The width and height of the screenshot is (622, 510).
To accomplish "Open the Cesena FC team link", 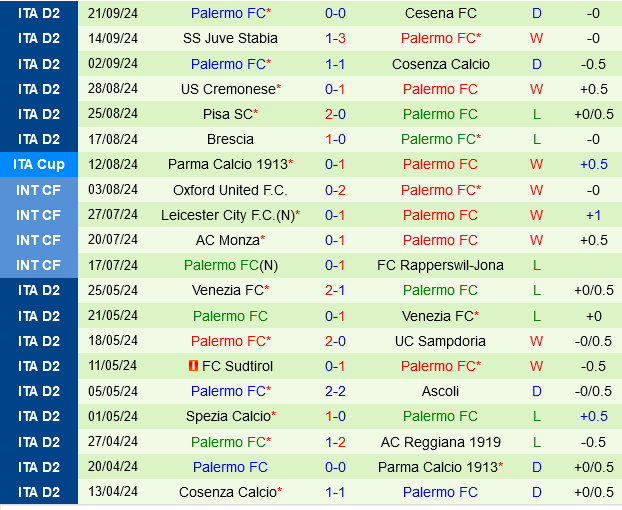I will (440, 14).
